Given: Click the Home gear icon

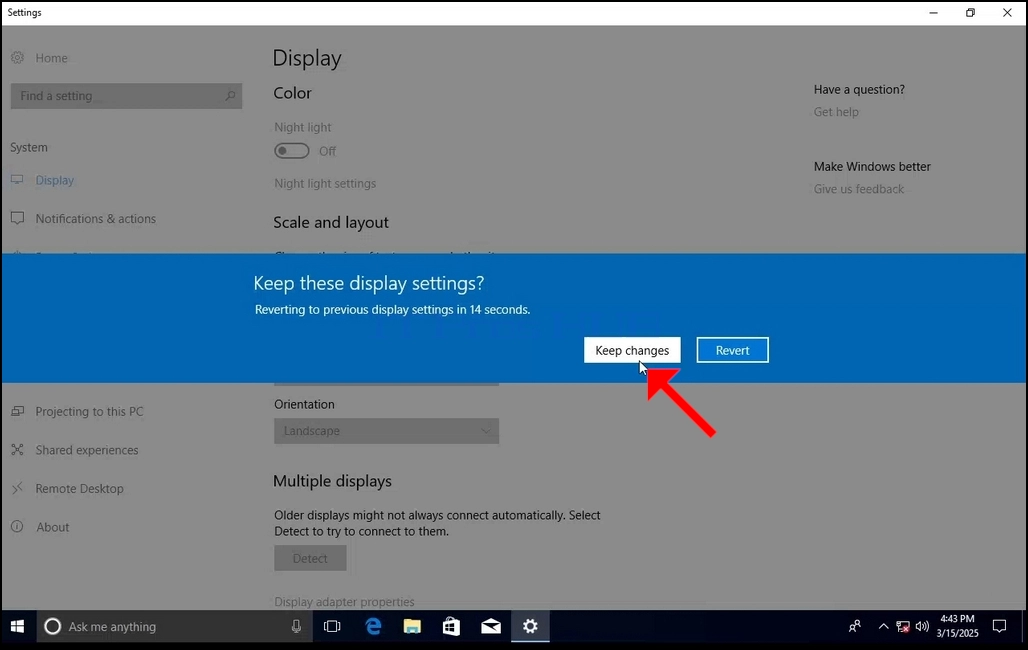Looking at the screenshot, I should 18,58.
